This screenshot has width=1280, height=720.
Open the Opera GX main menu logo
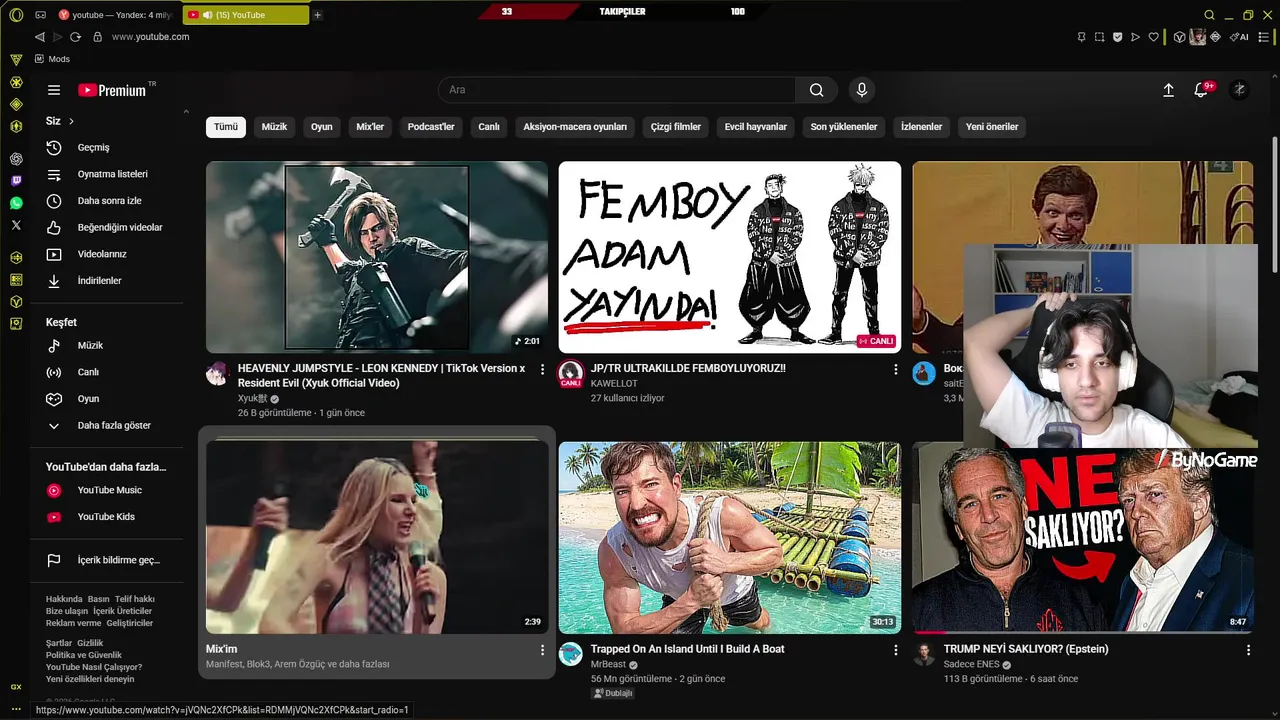(16, 15)
